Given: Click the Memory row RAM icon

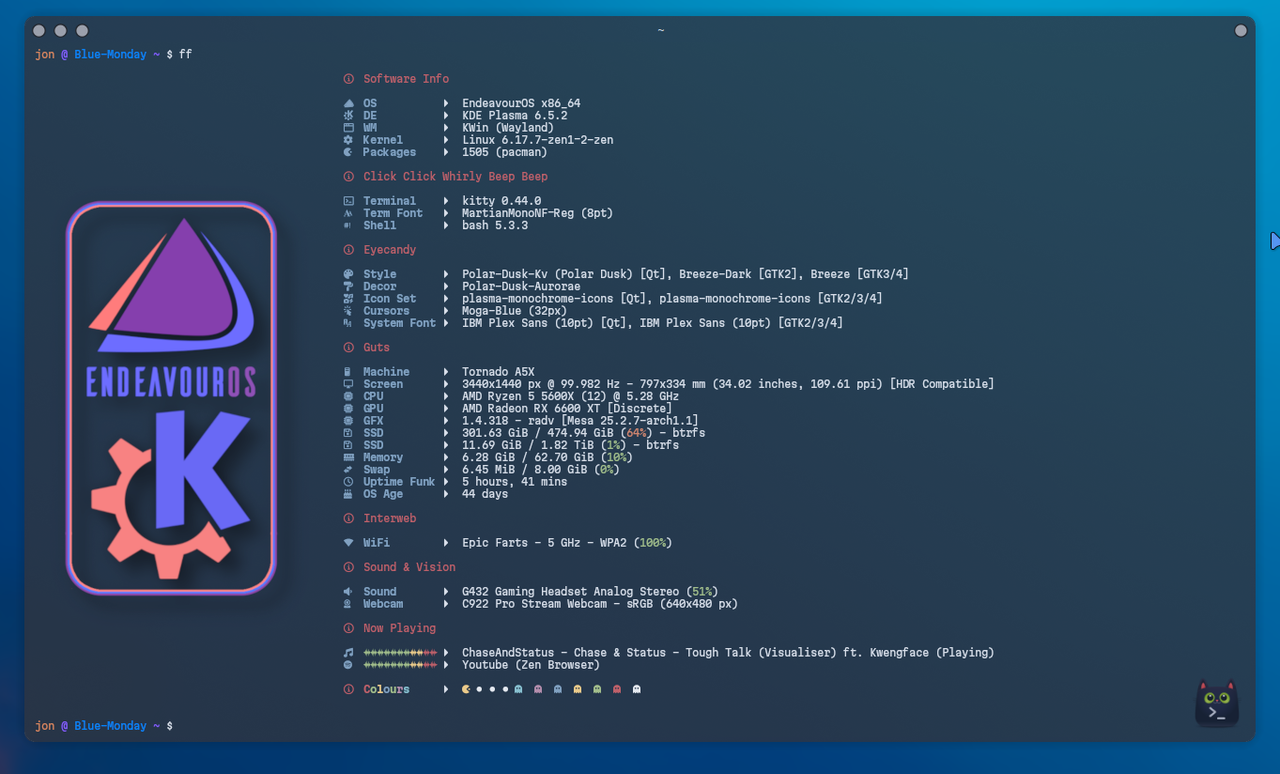Looking at the screenshot, I should [x=349, y=458].
